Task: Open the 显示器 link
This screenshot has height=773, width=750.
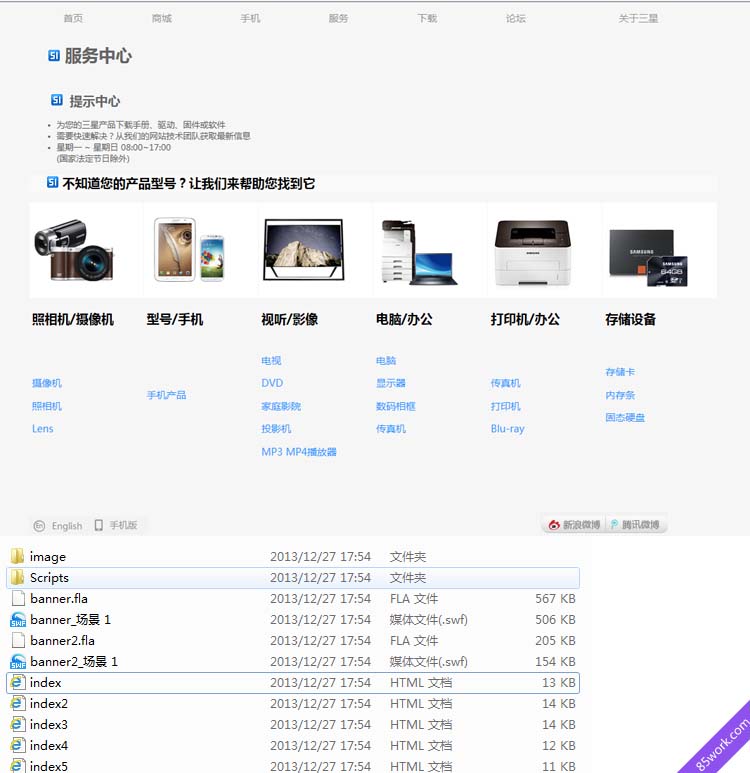Action: 391,383
